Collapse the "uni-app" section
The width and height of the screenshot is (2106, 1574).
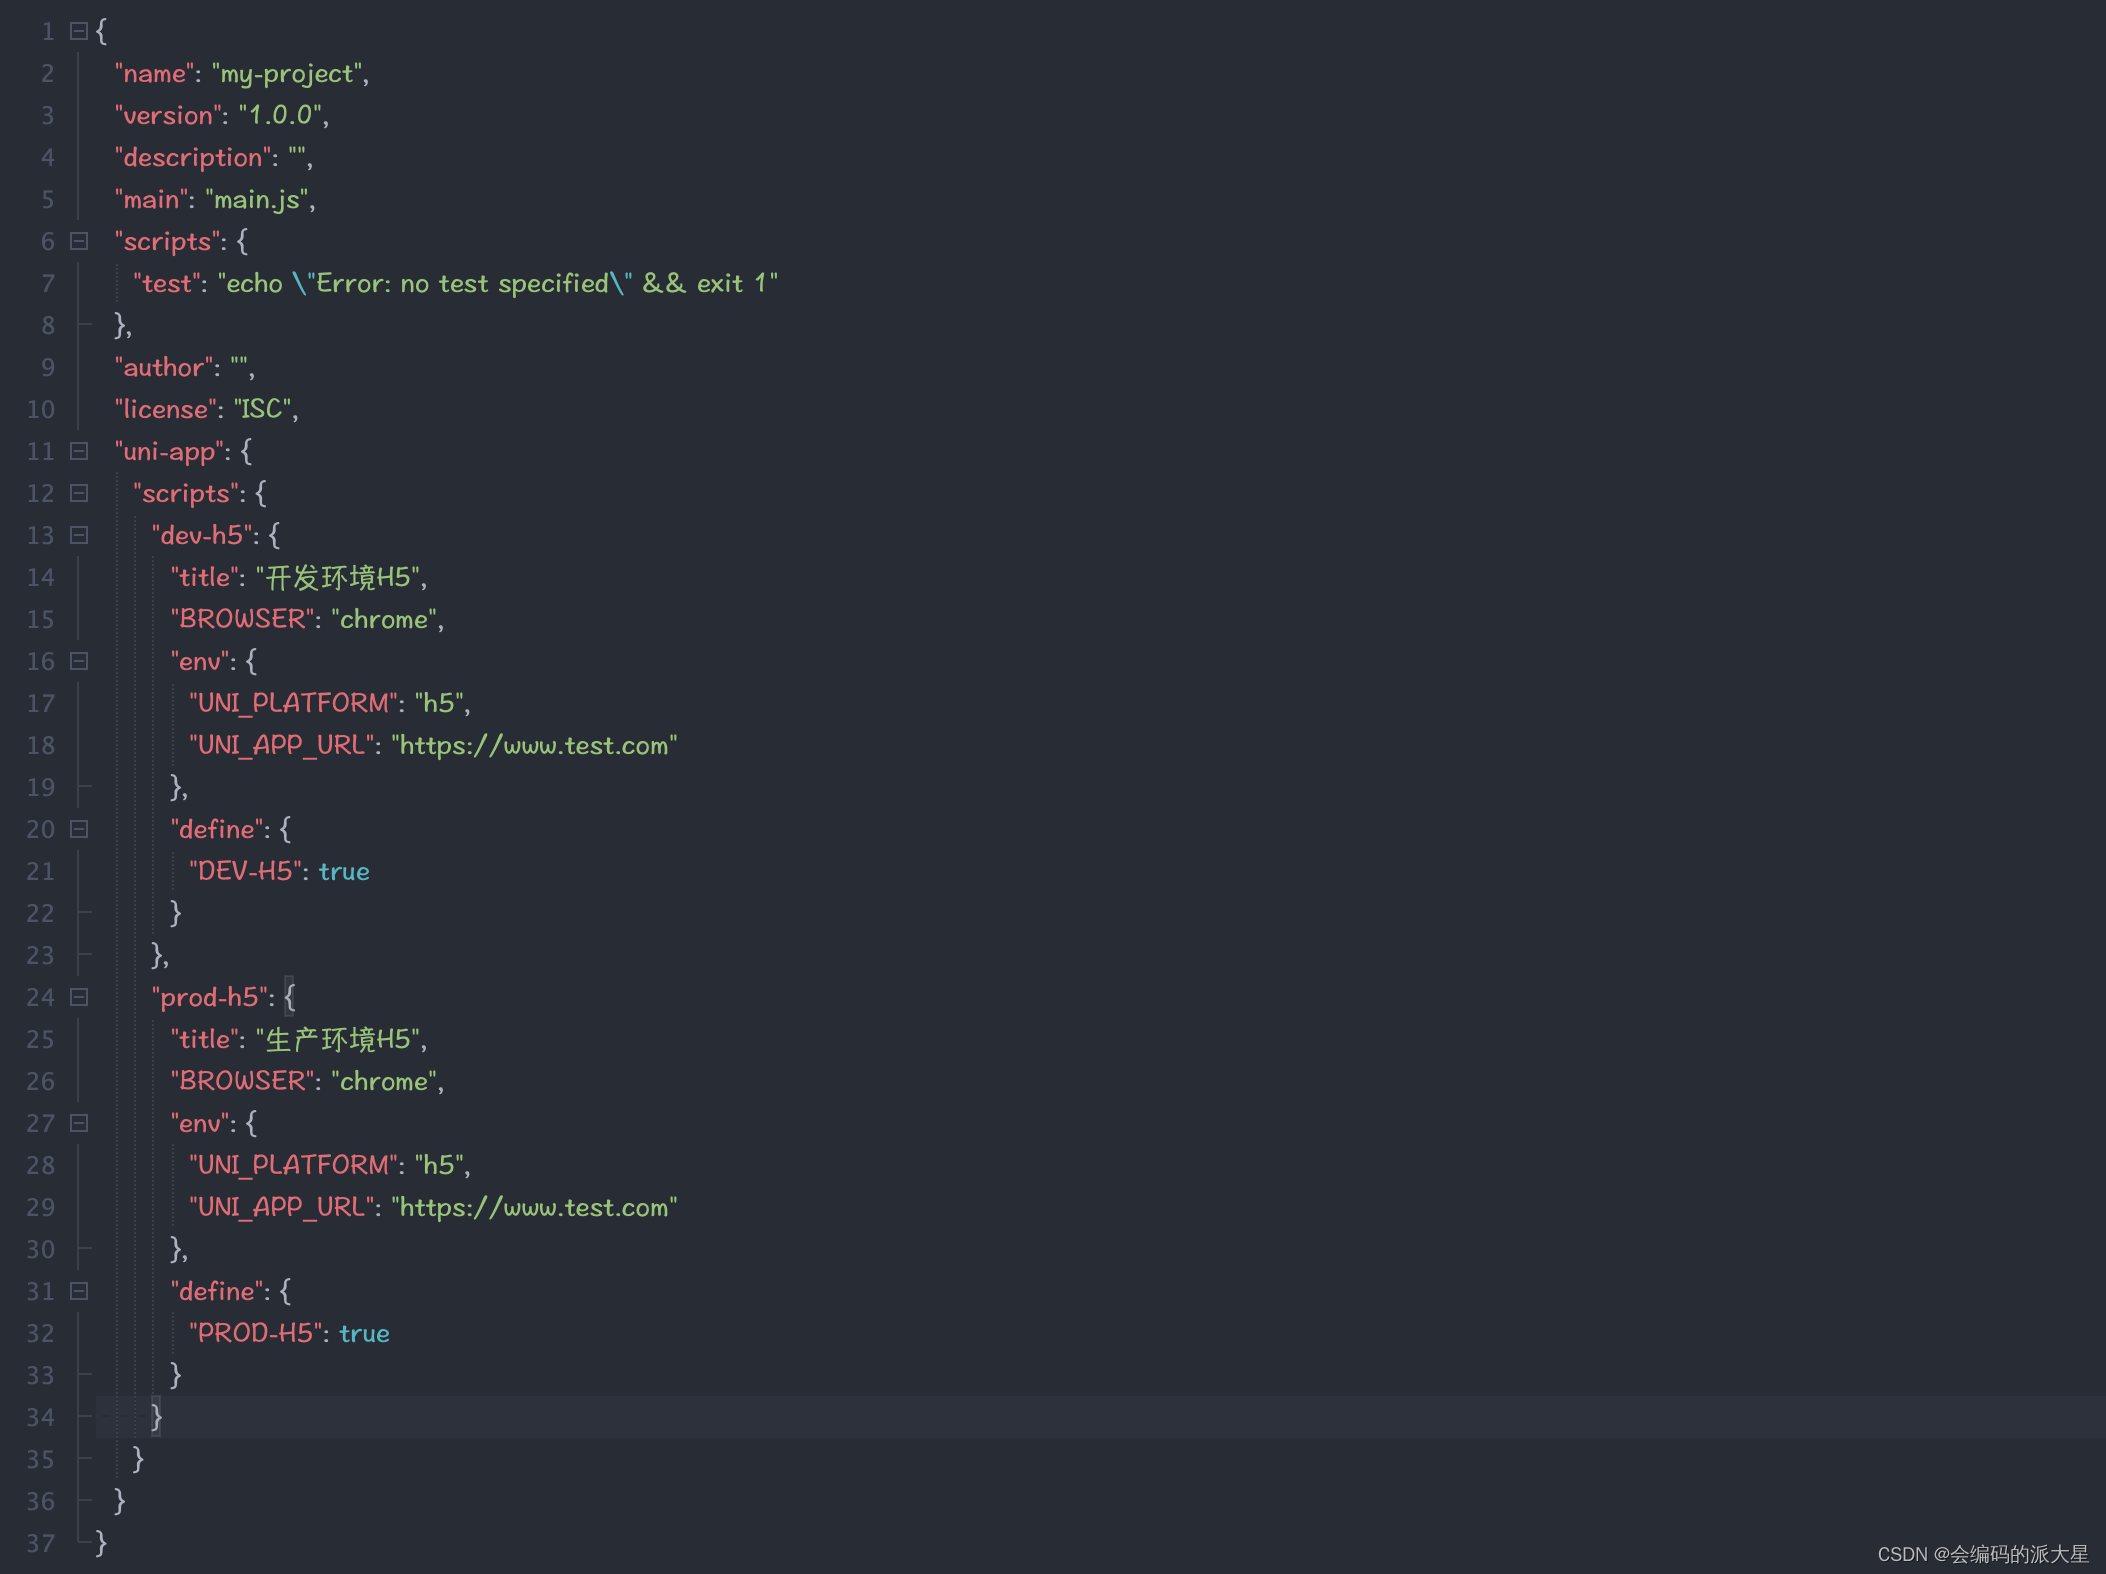tap(77, 451)
